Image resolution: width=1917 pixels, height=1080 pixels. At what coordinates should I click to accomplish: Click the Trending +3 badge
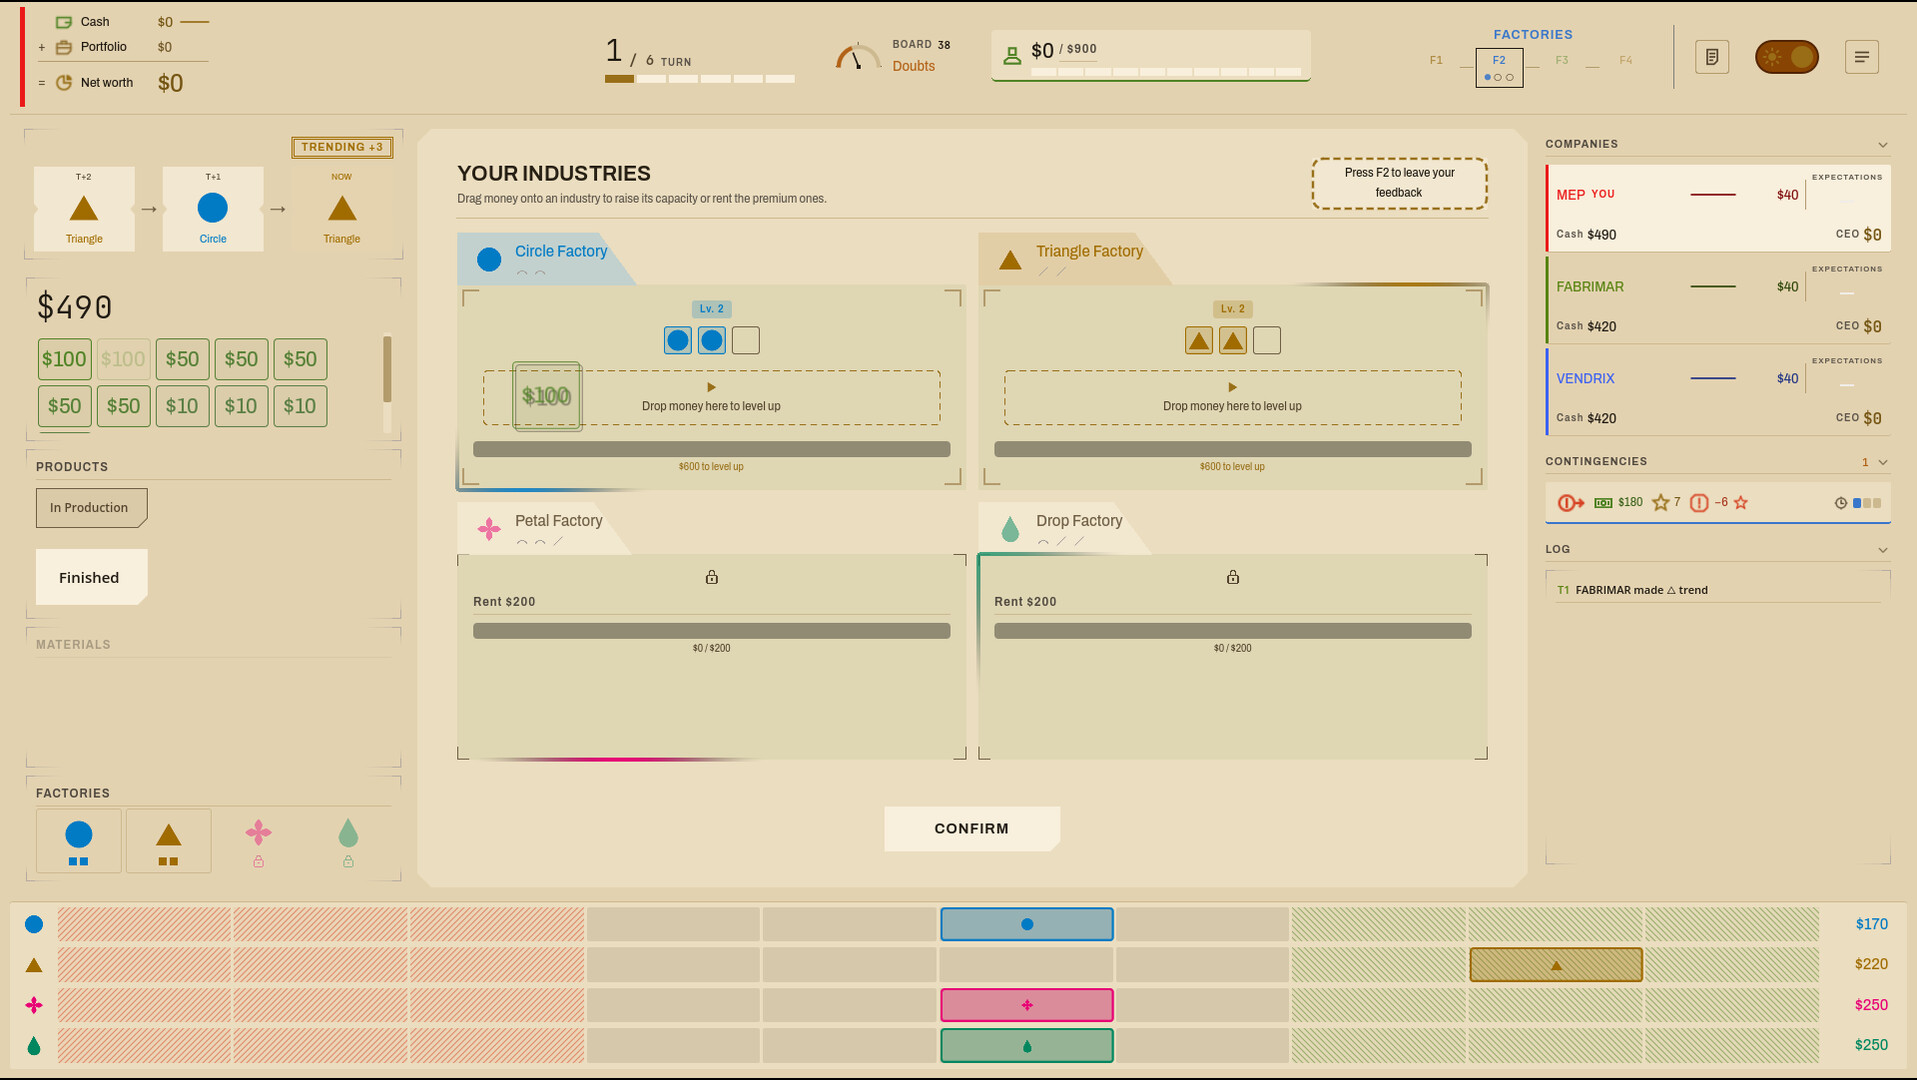point(342,147)
